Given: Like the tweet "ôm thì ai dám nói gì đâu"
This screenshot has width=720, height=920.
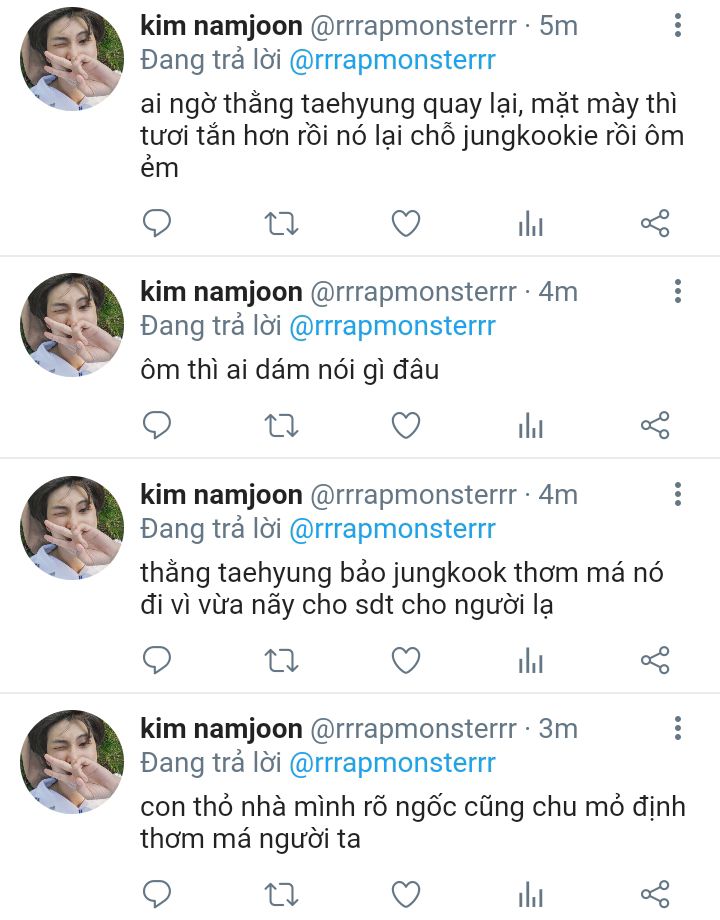Looking at the screenshot, I should point(405,426).
